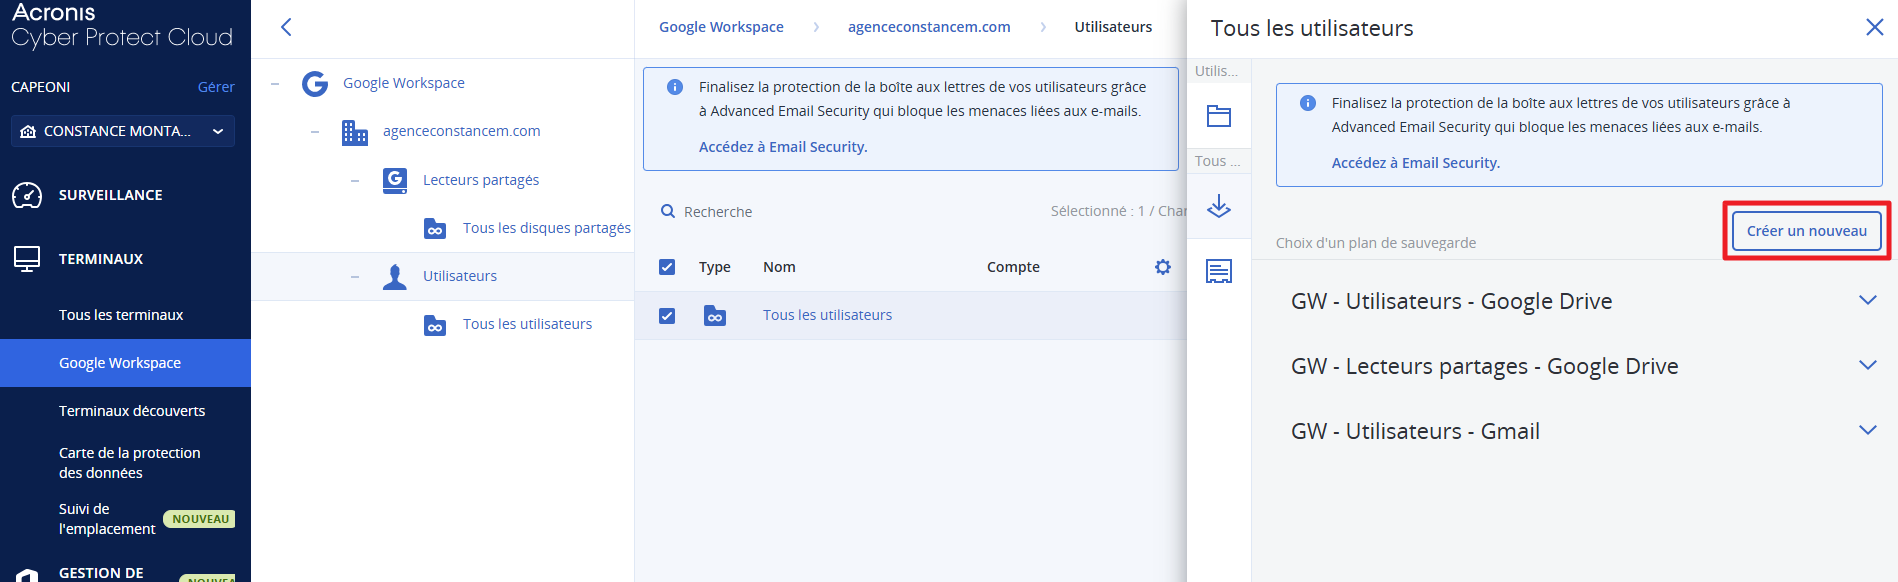
Task: Collapse the agenceconstancem.com tree node
Action: pos(315,132)
